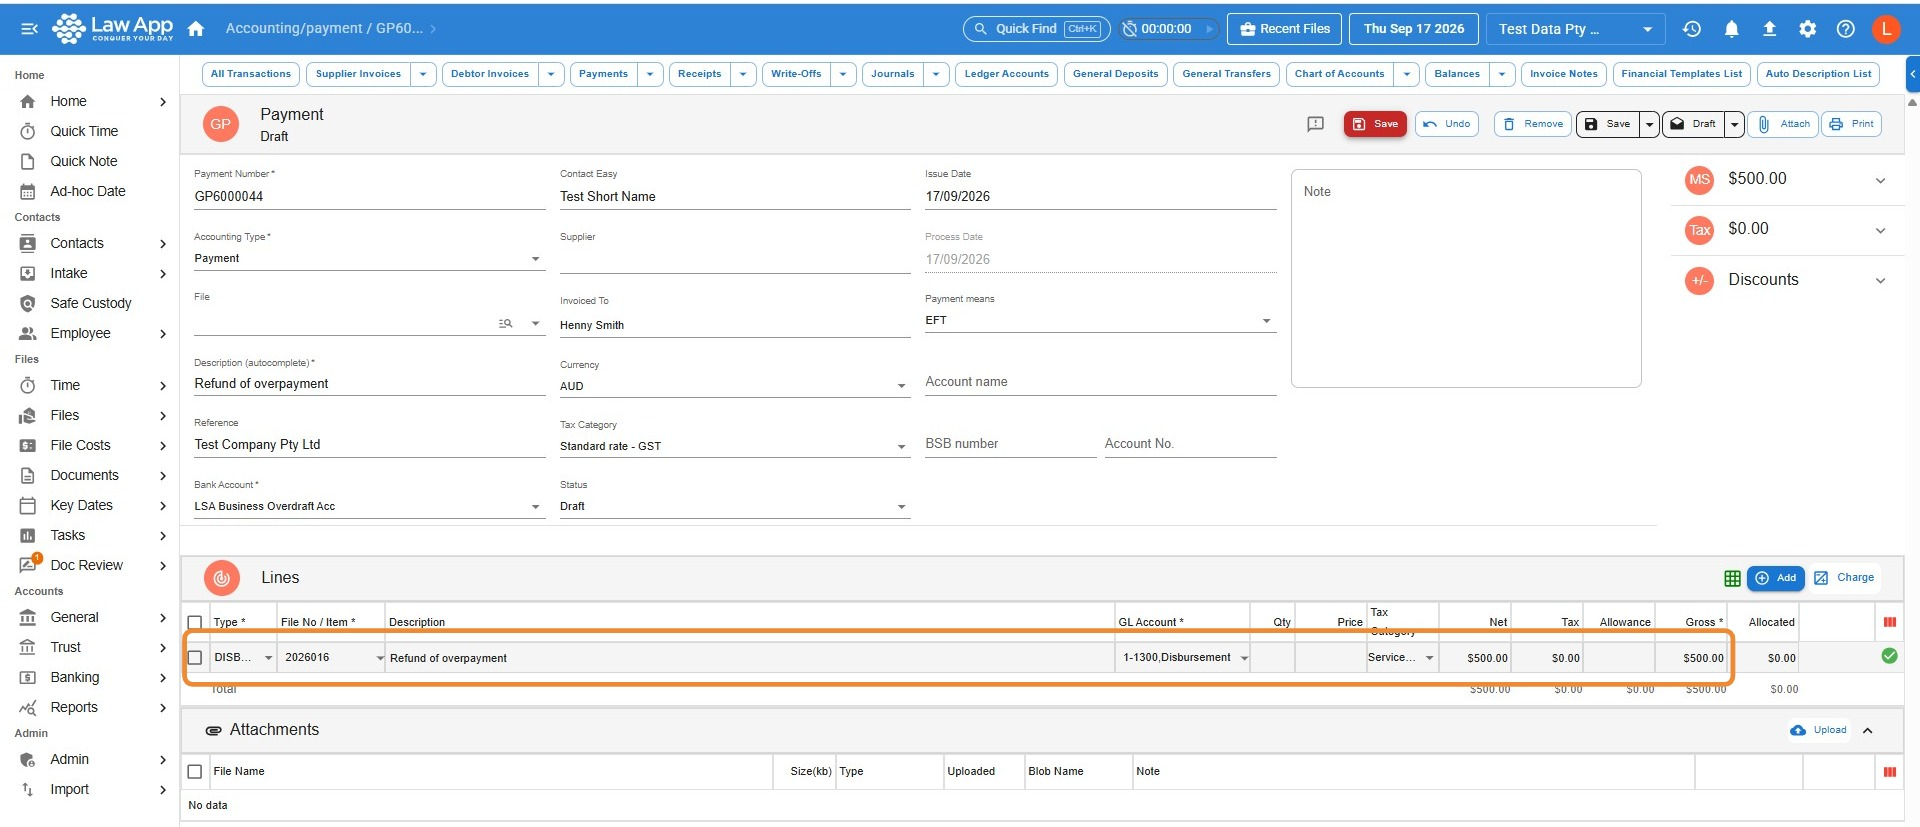Screen dimensions: 1920x827
Task: Open the Chart of Accounts tab
Action: 1339,74
